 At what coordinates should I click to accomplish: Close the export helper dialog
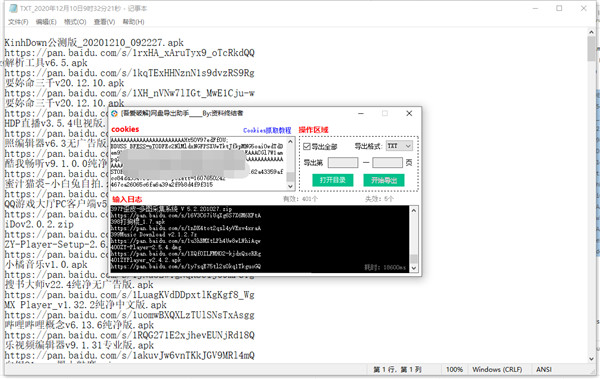pos(409,113)
